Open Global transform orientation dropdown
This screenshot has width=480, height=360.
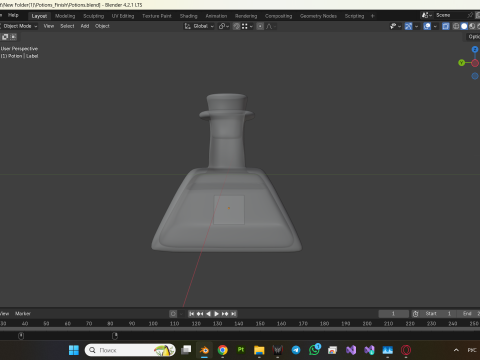(199, 26)
